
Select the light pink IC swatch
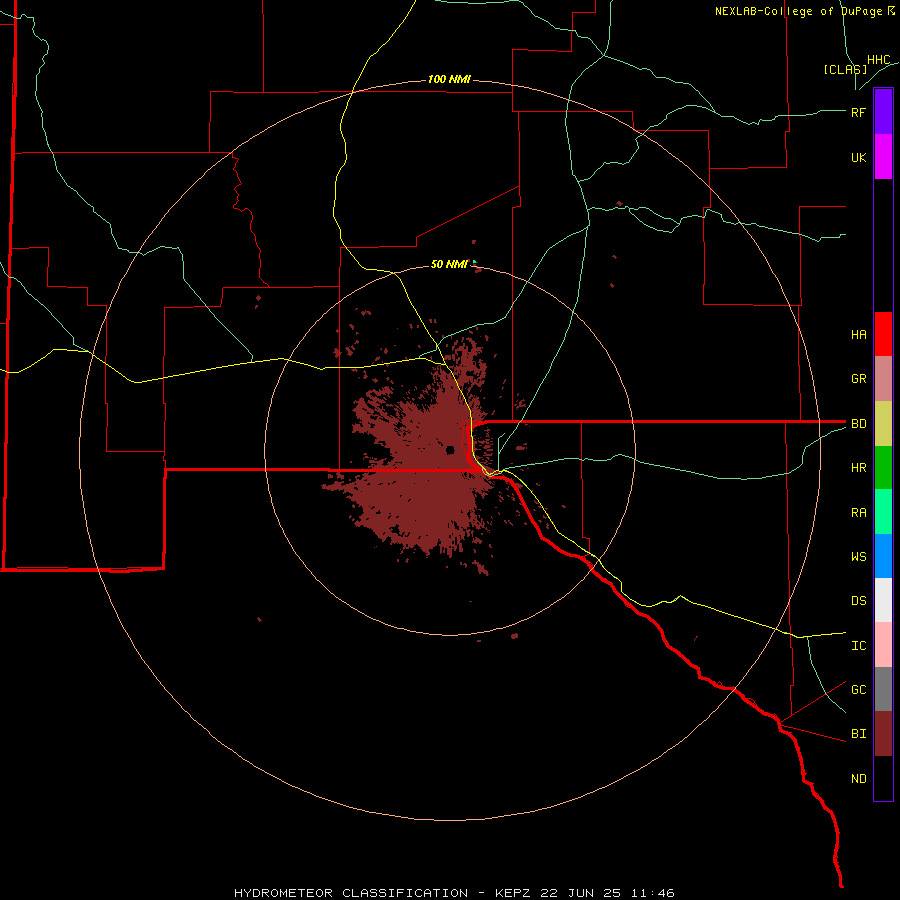[x=883, y=645]
